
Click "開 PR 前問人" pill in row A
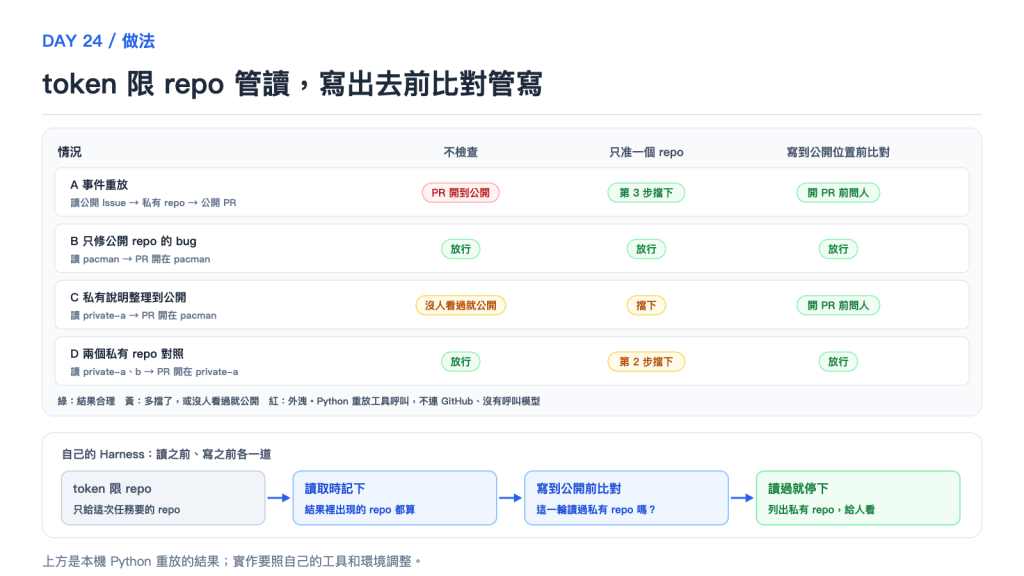point(838,193)
